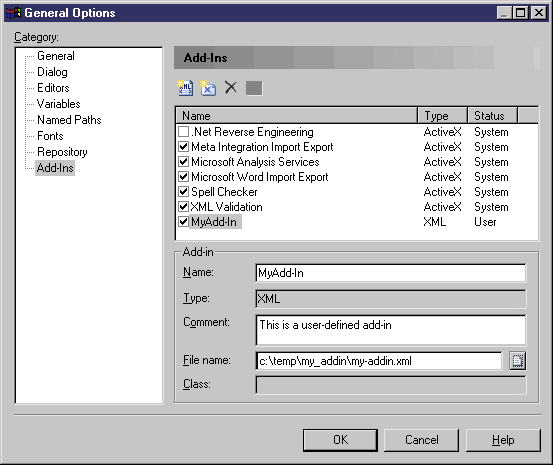Disable the XML Validation add-in checkbox
This screenshot has width=553, height=465.
point(183,206)
